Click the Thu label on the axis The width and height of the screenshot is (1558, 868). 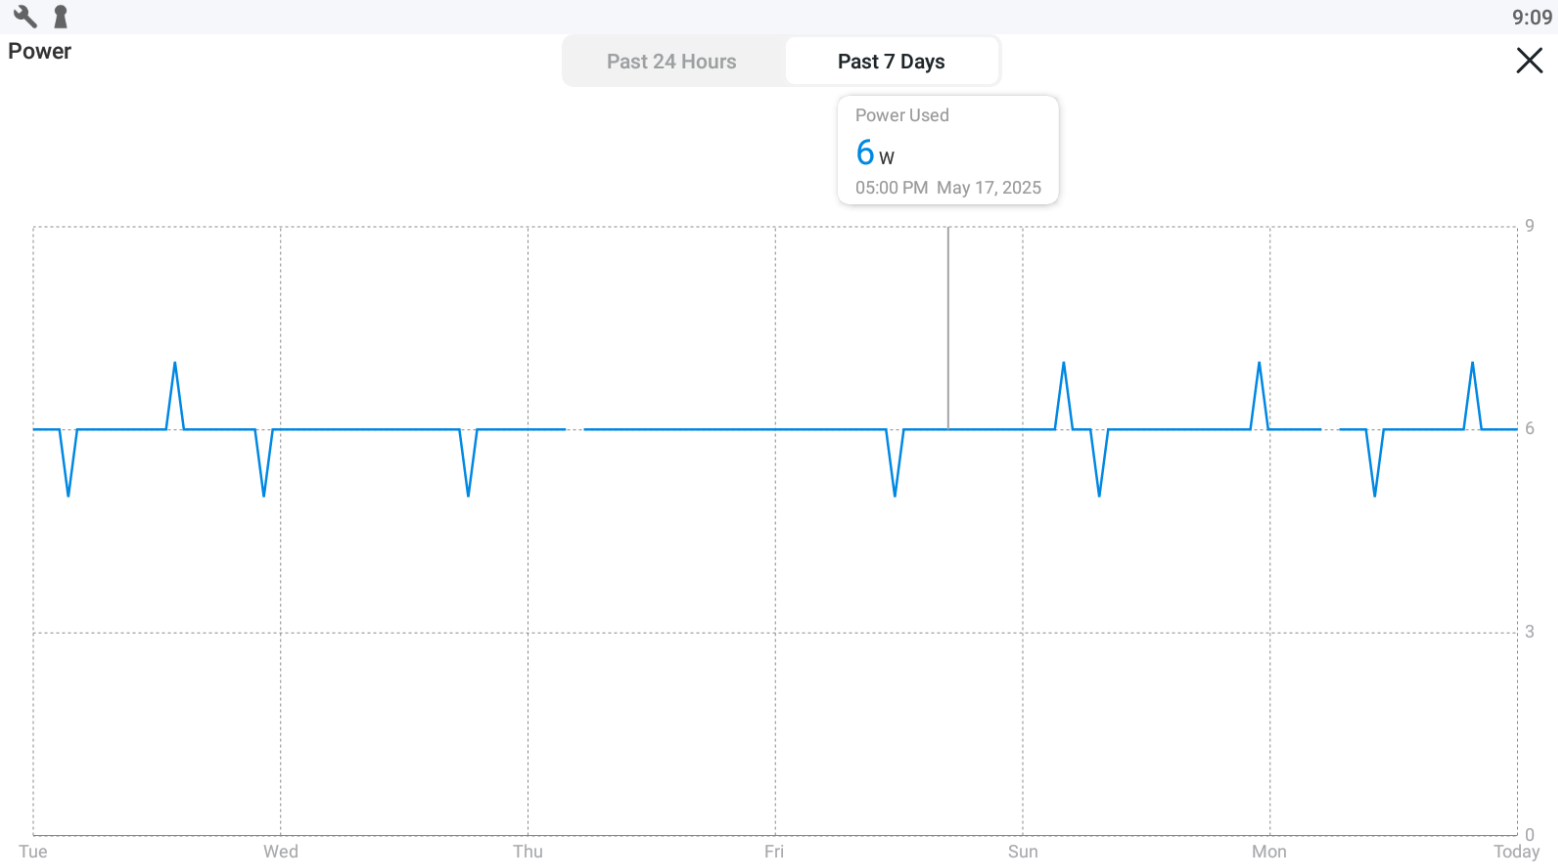click(x=528, y=851)
